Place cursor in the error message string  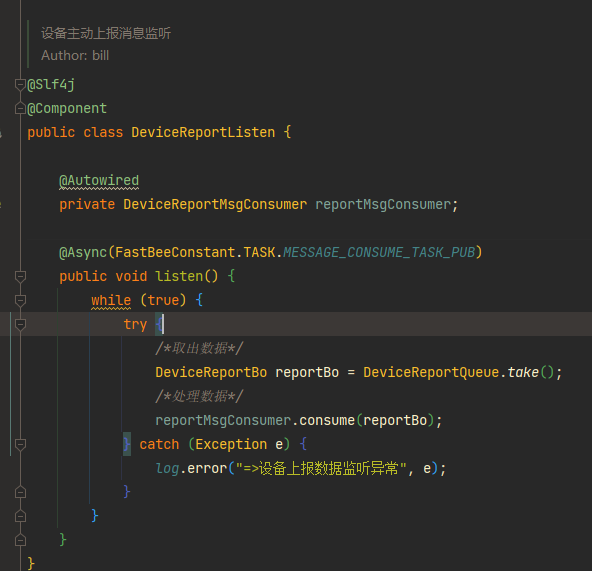(x=321, y=468)
